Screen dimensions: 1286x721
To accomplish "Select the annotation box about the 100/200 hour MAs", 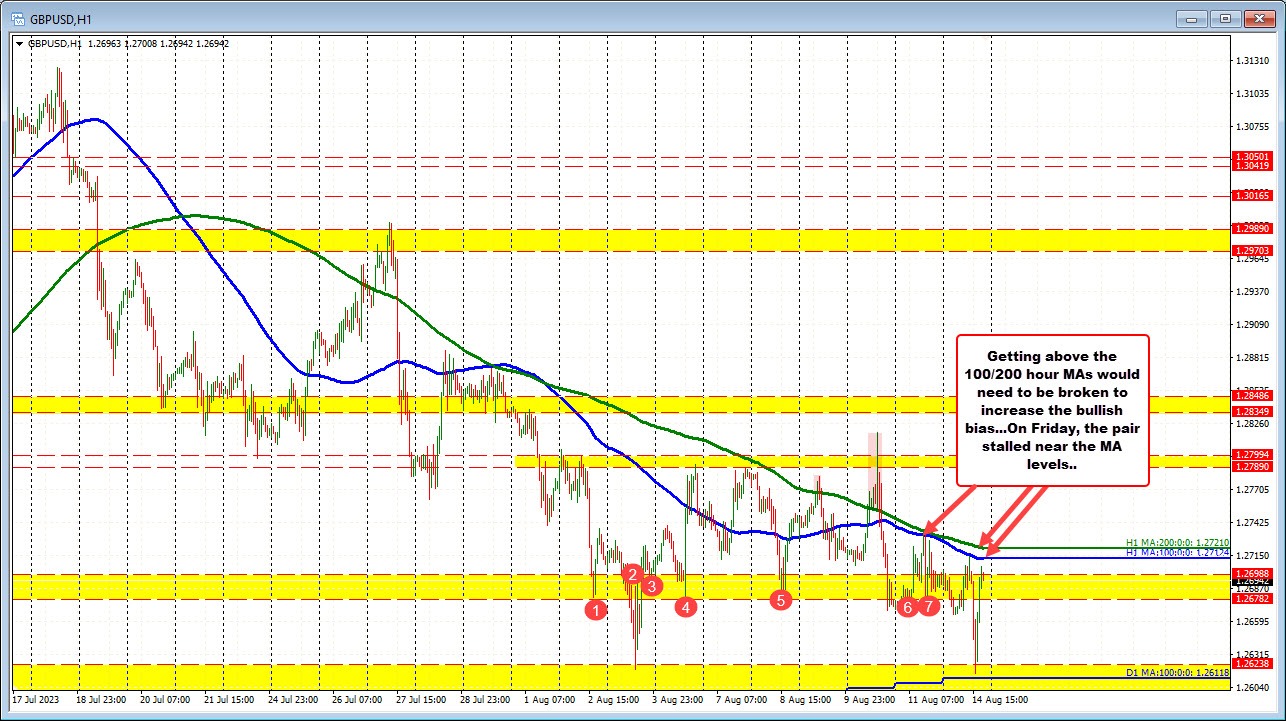I will [1055, 410].
